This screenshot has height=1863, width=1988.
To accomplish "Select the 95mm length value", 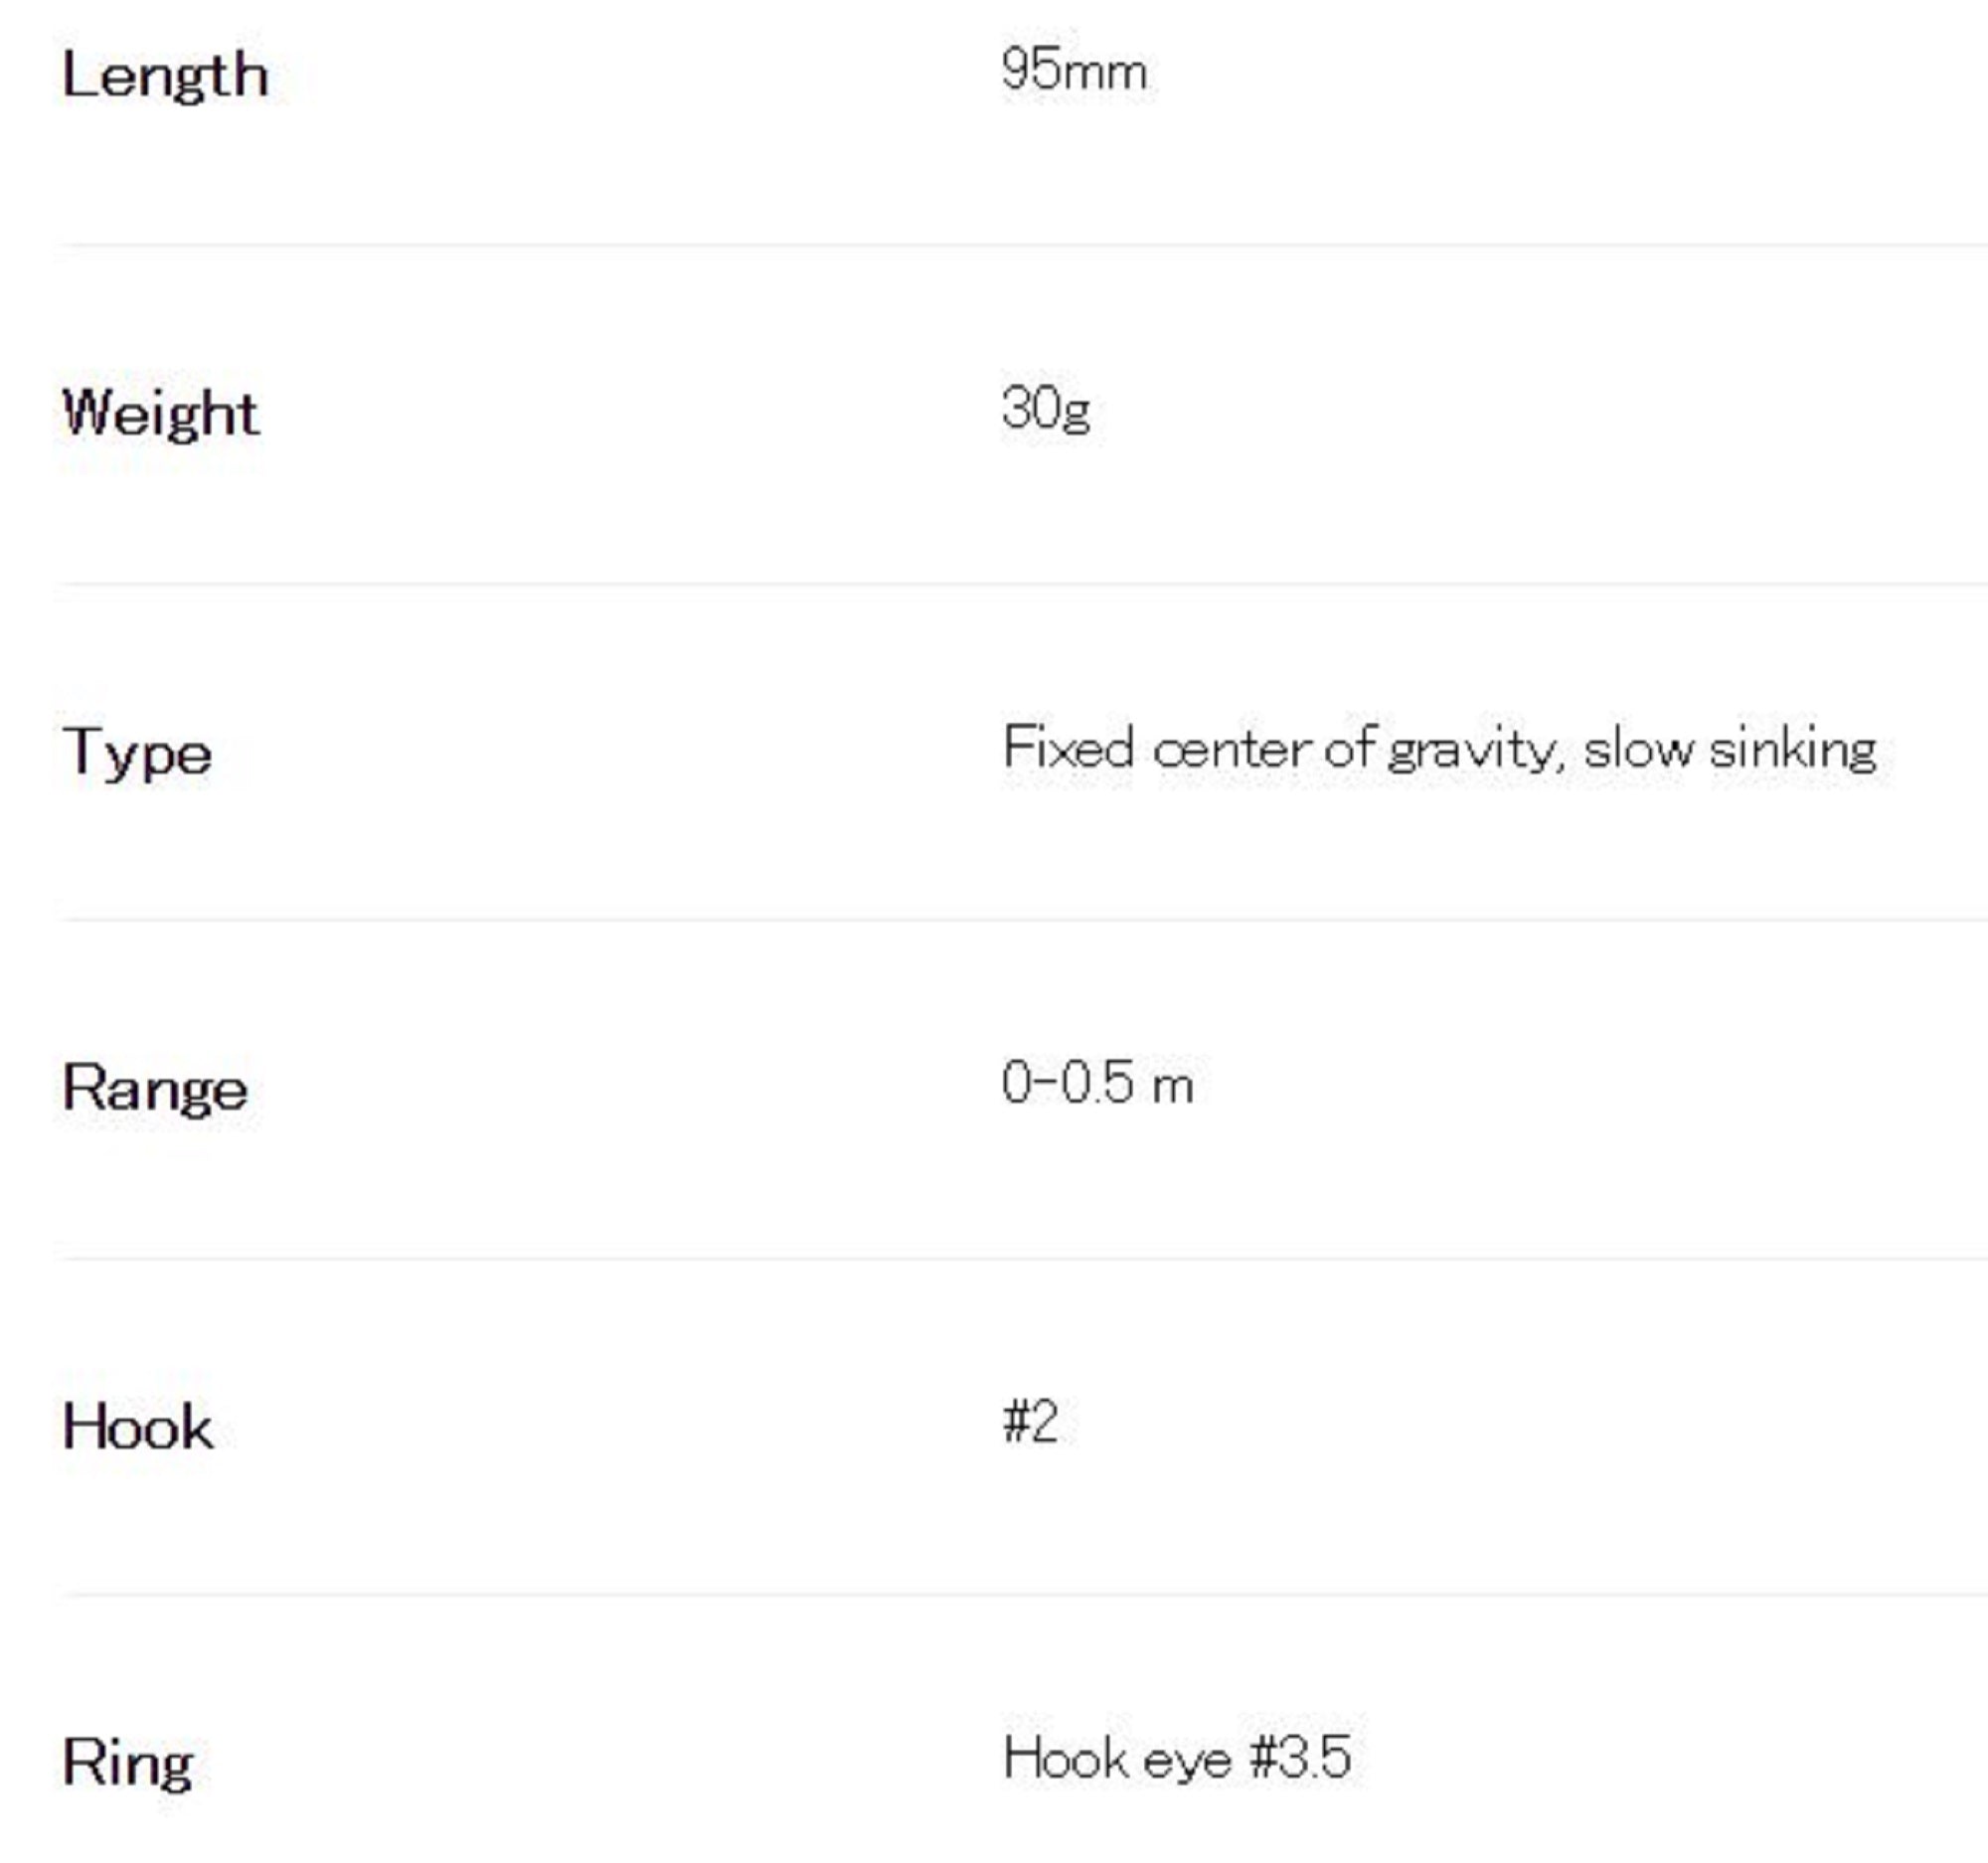I will coord(1073,71).
